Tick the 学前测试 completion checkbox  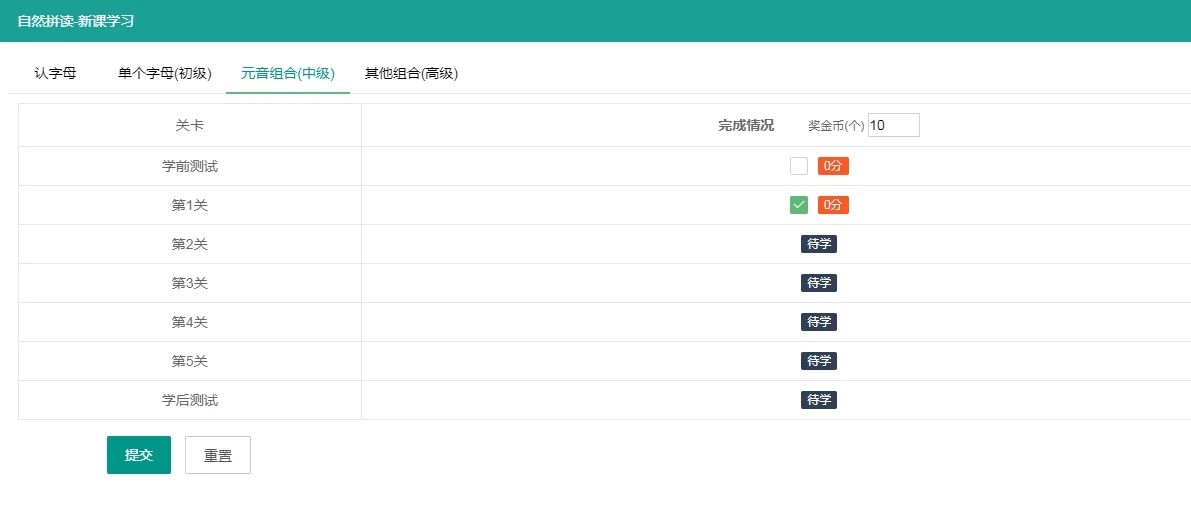tap(798, 166)
